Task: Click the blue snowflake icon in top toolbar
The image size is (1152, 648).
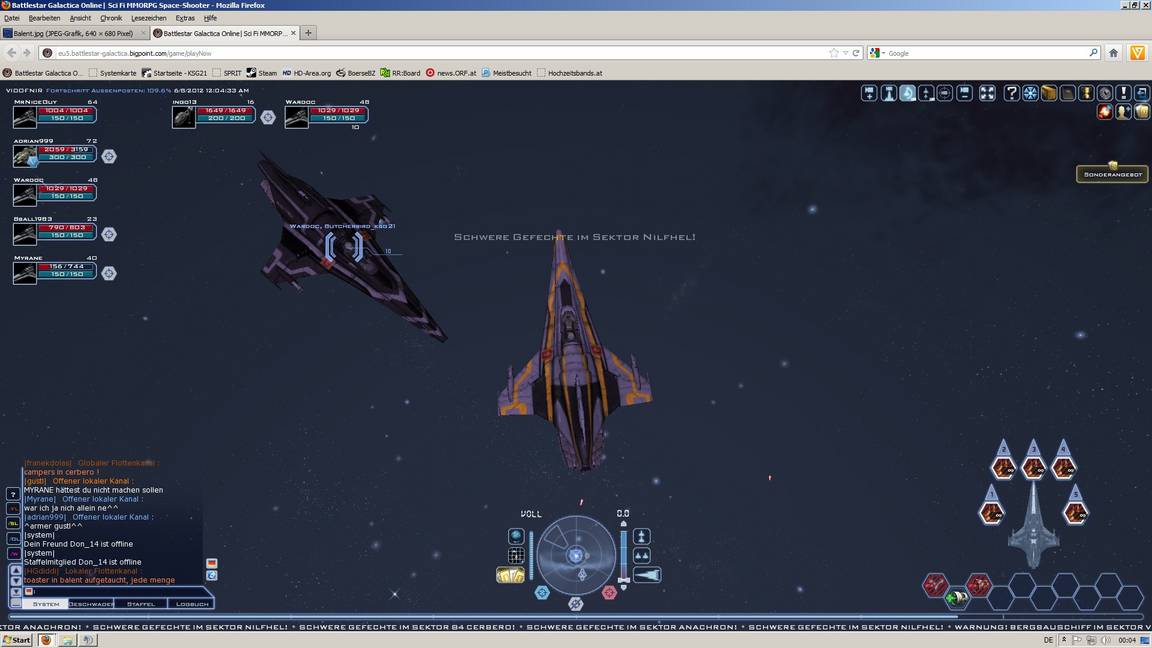Action: (x=1030, y=93)
